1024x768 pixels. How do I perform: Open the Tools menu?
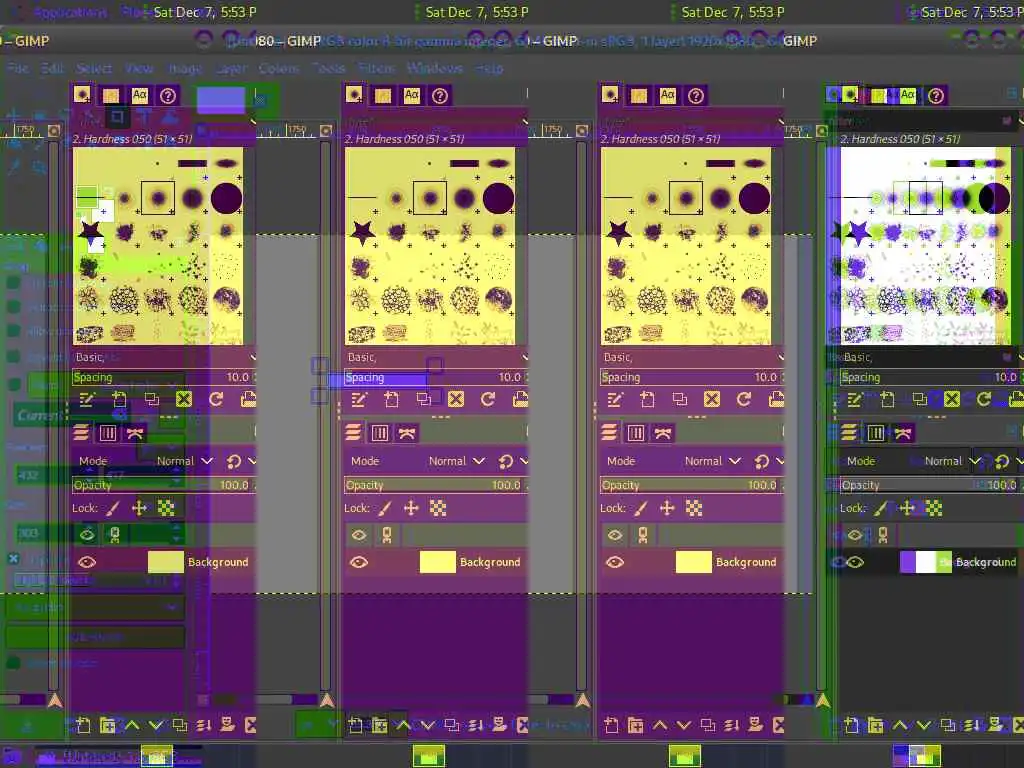tap(328, 68)
